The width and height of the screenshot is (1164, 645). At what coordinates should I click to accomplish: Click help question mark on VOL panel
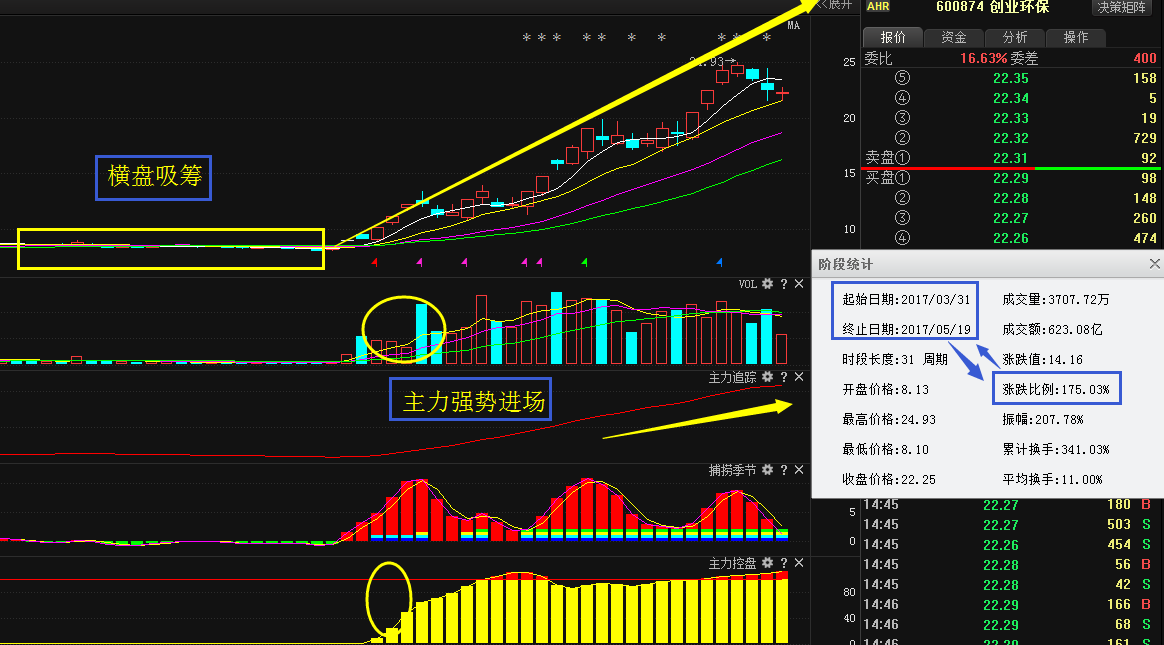(x=783, y=284)
